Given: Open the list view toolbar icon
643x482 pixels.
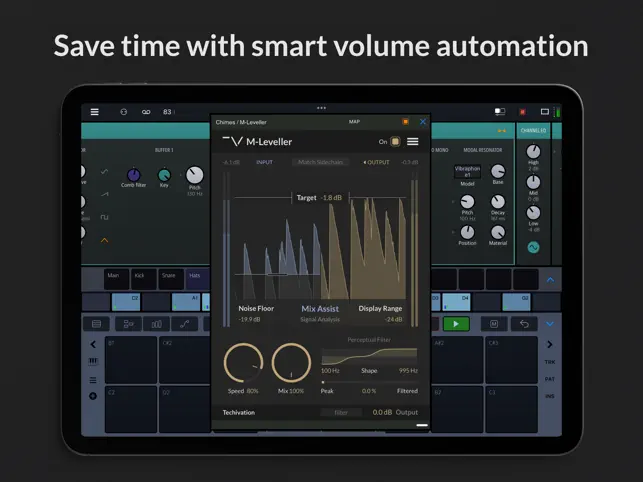Looking at the screenshot, I should (x=97, y=324).
